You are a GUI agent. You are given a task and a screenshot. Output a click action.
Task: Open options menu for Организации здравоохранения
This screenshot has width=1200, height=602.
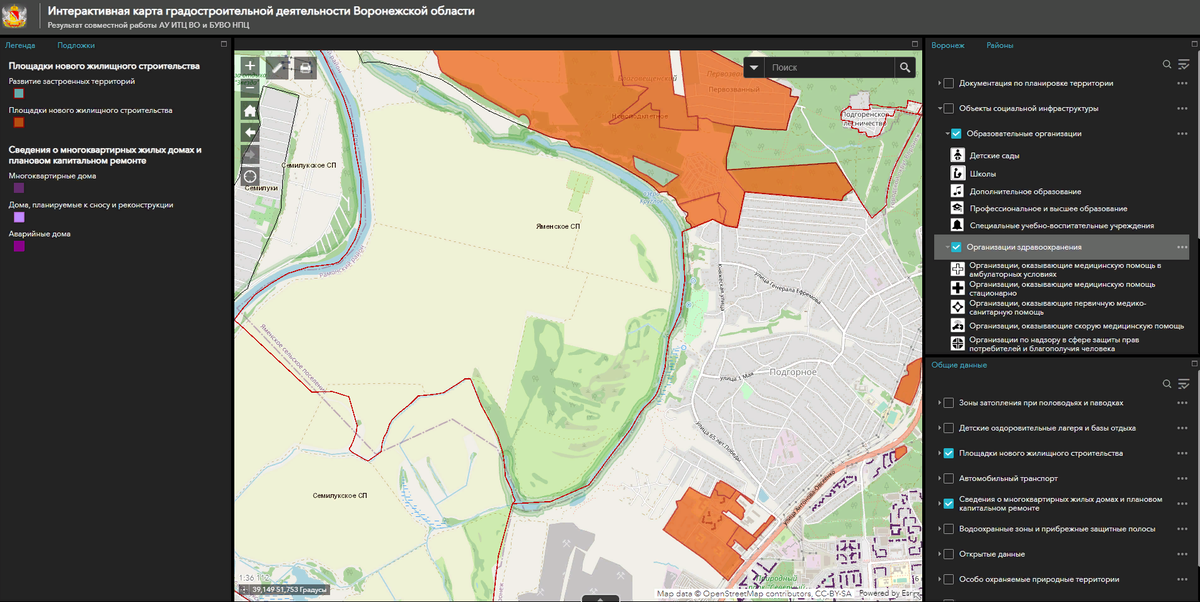(1182, 247)
